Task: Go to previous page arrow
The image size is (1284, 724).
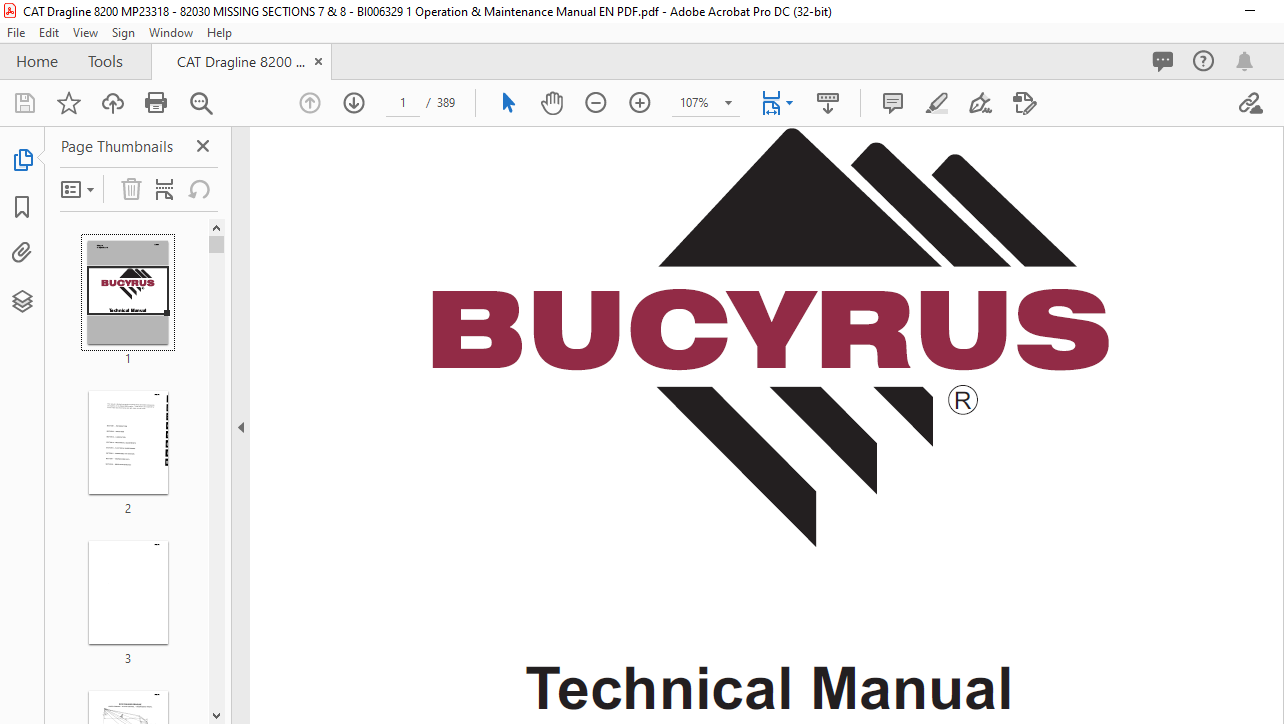Action: point(310,103)
